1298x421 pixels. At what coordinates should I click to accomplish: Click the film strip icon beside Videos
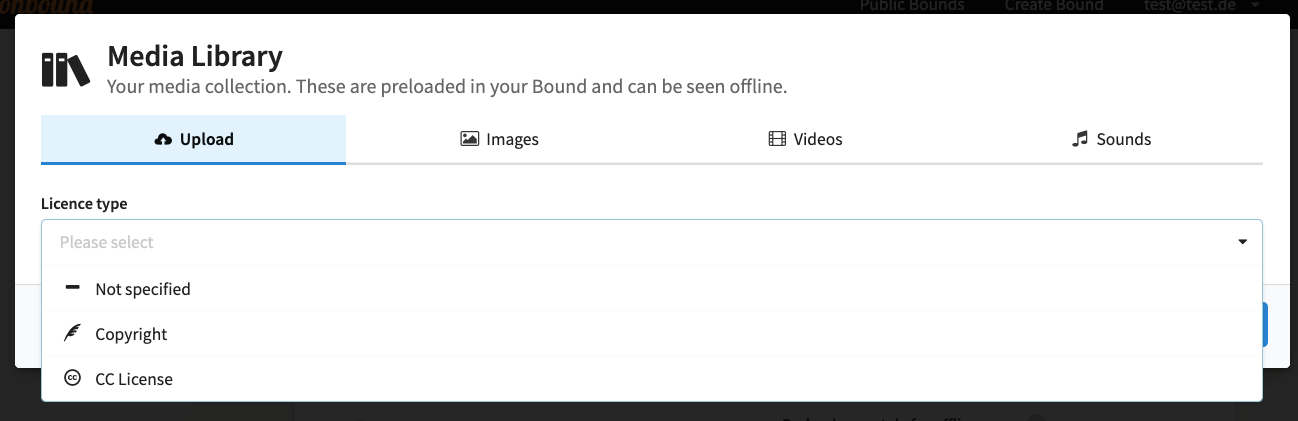(x=777, y=139)
